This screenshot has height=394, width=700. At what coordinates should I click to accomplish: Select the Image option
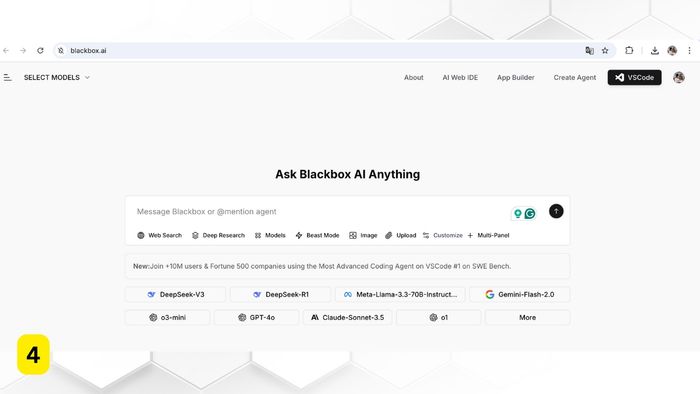tap(363, 235)
